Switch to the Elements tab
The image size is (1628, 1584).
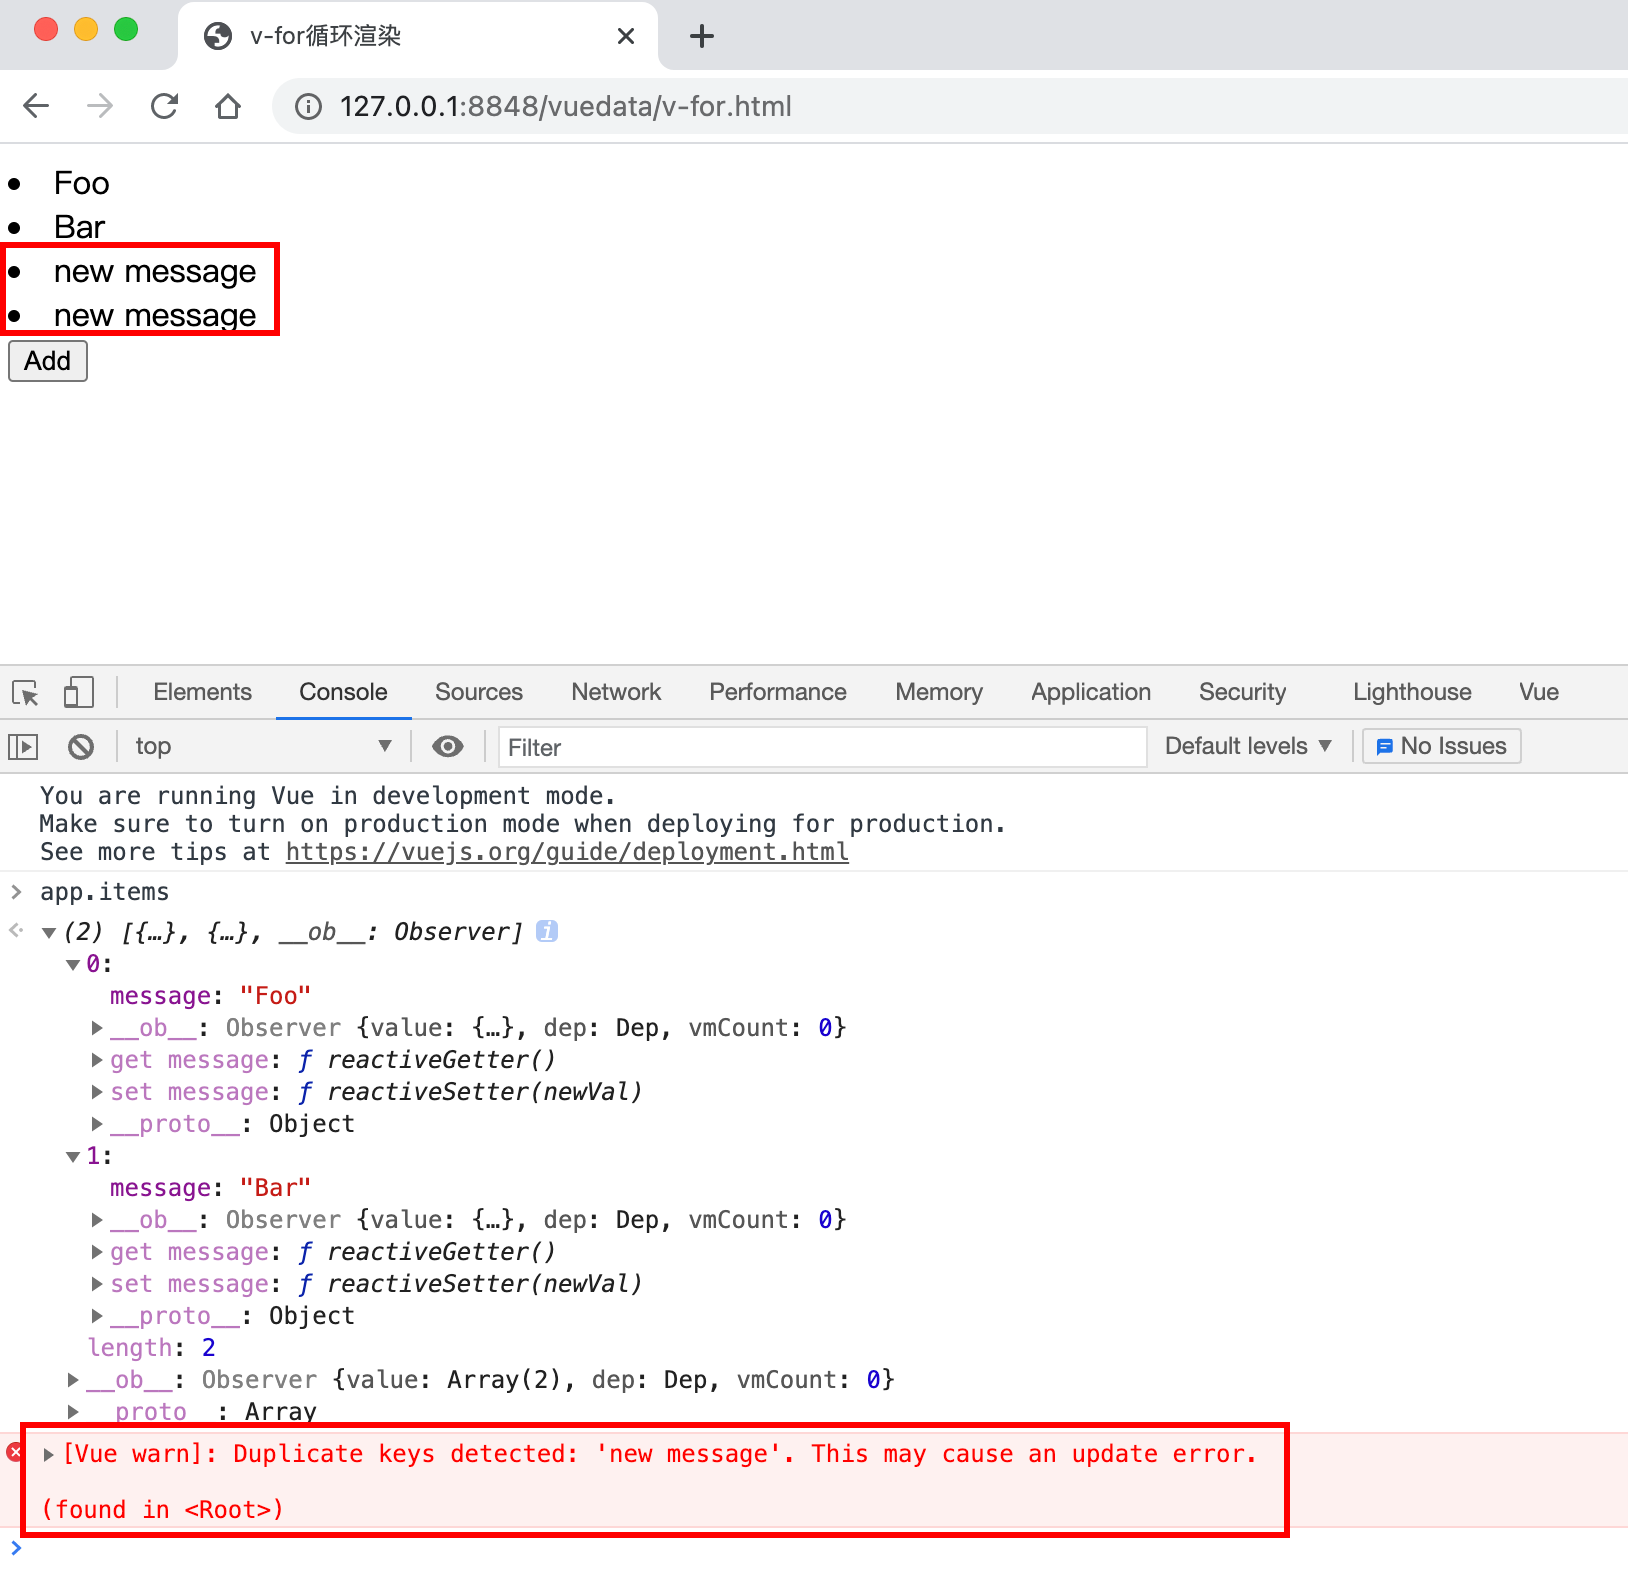(x=202, y=692)
